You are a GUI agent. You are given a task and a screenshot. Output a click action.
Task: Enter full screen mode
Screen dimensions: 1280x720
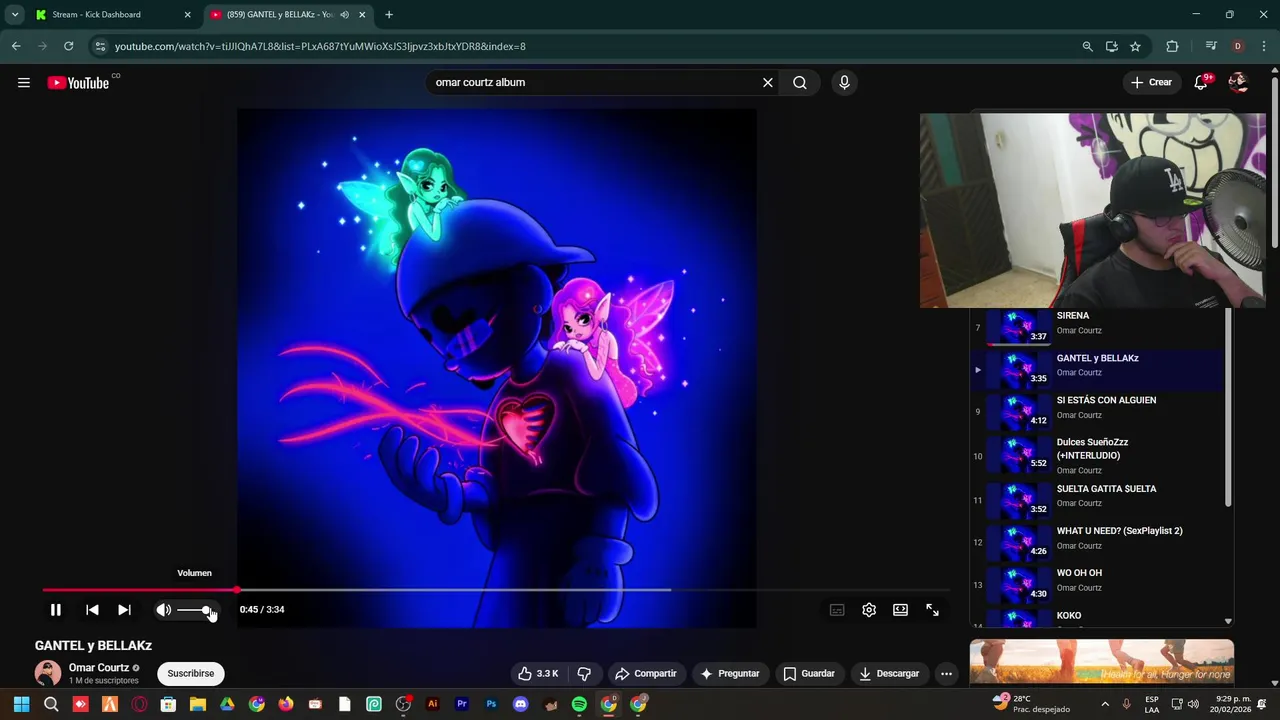[932, 610]
